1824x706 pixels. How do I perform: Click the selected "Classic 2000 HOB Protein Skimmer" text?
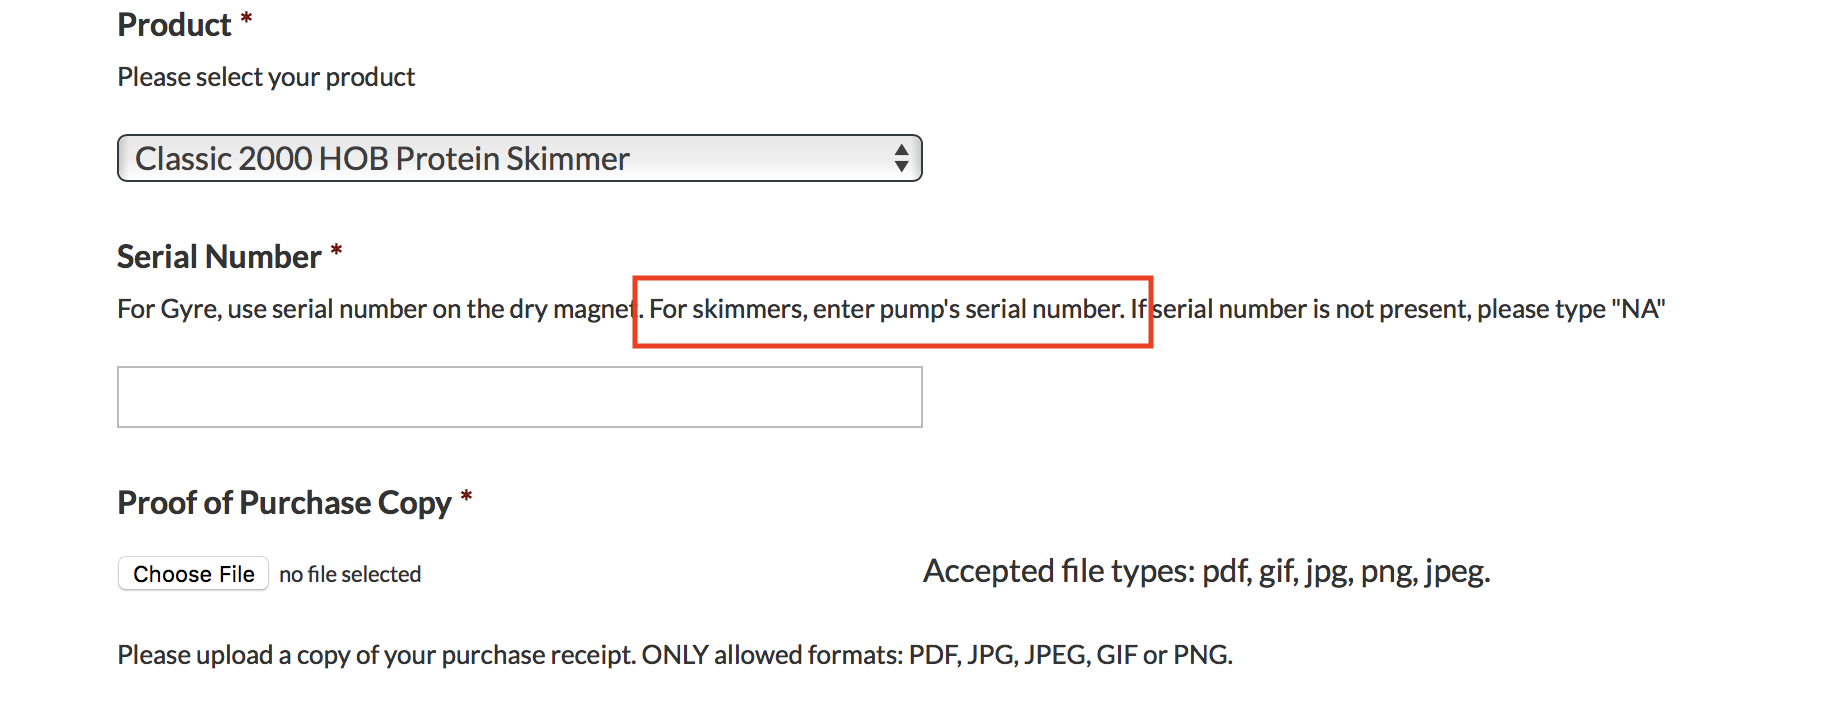point(382,159)
